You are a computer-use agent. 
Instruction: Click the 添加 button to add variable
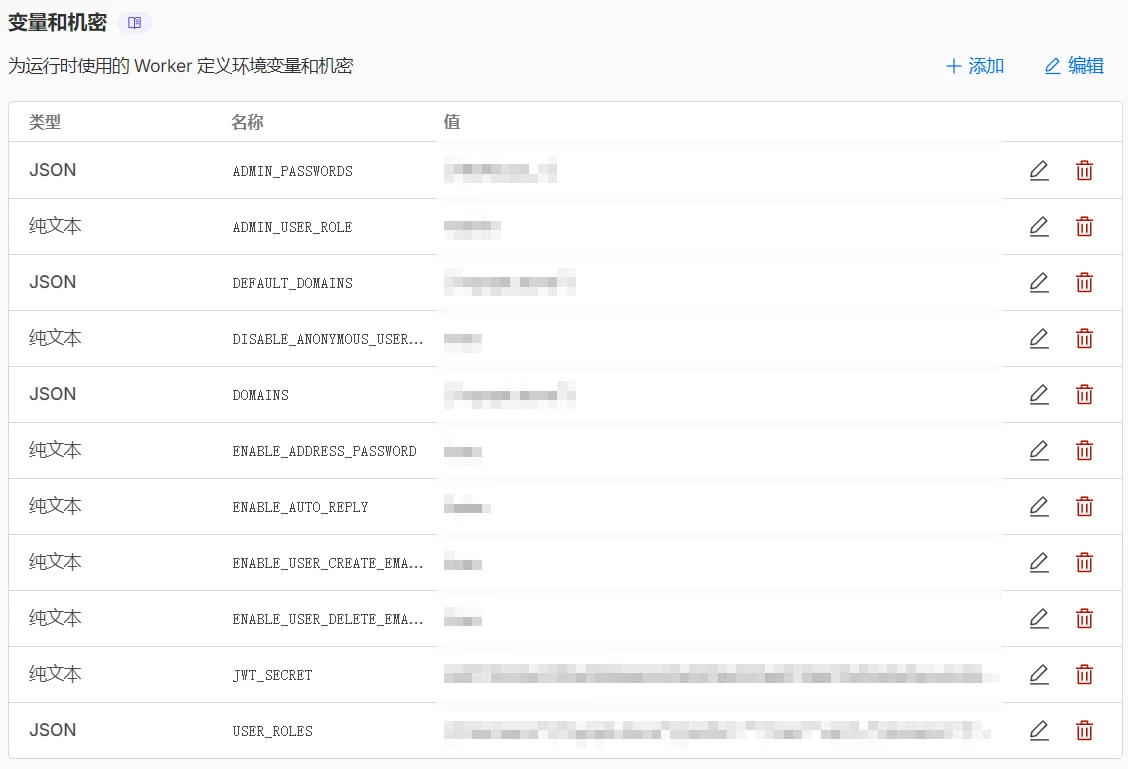click(974, 66)
